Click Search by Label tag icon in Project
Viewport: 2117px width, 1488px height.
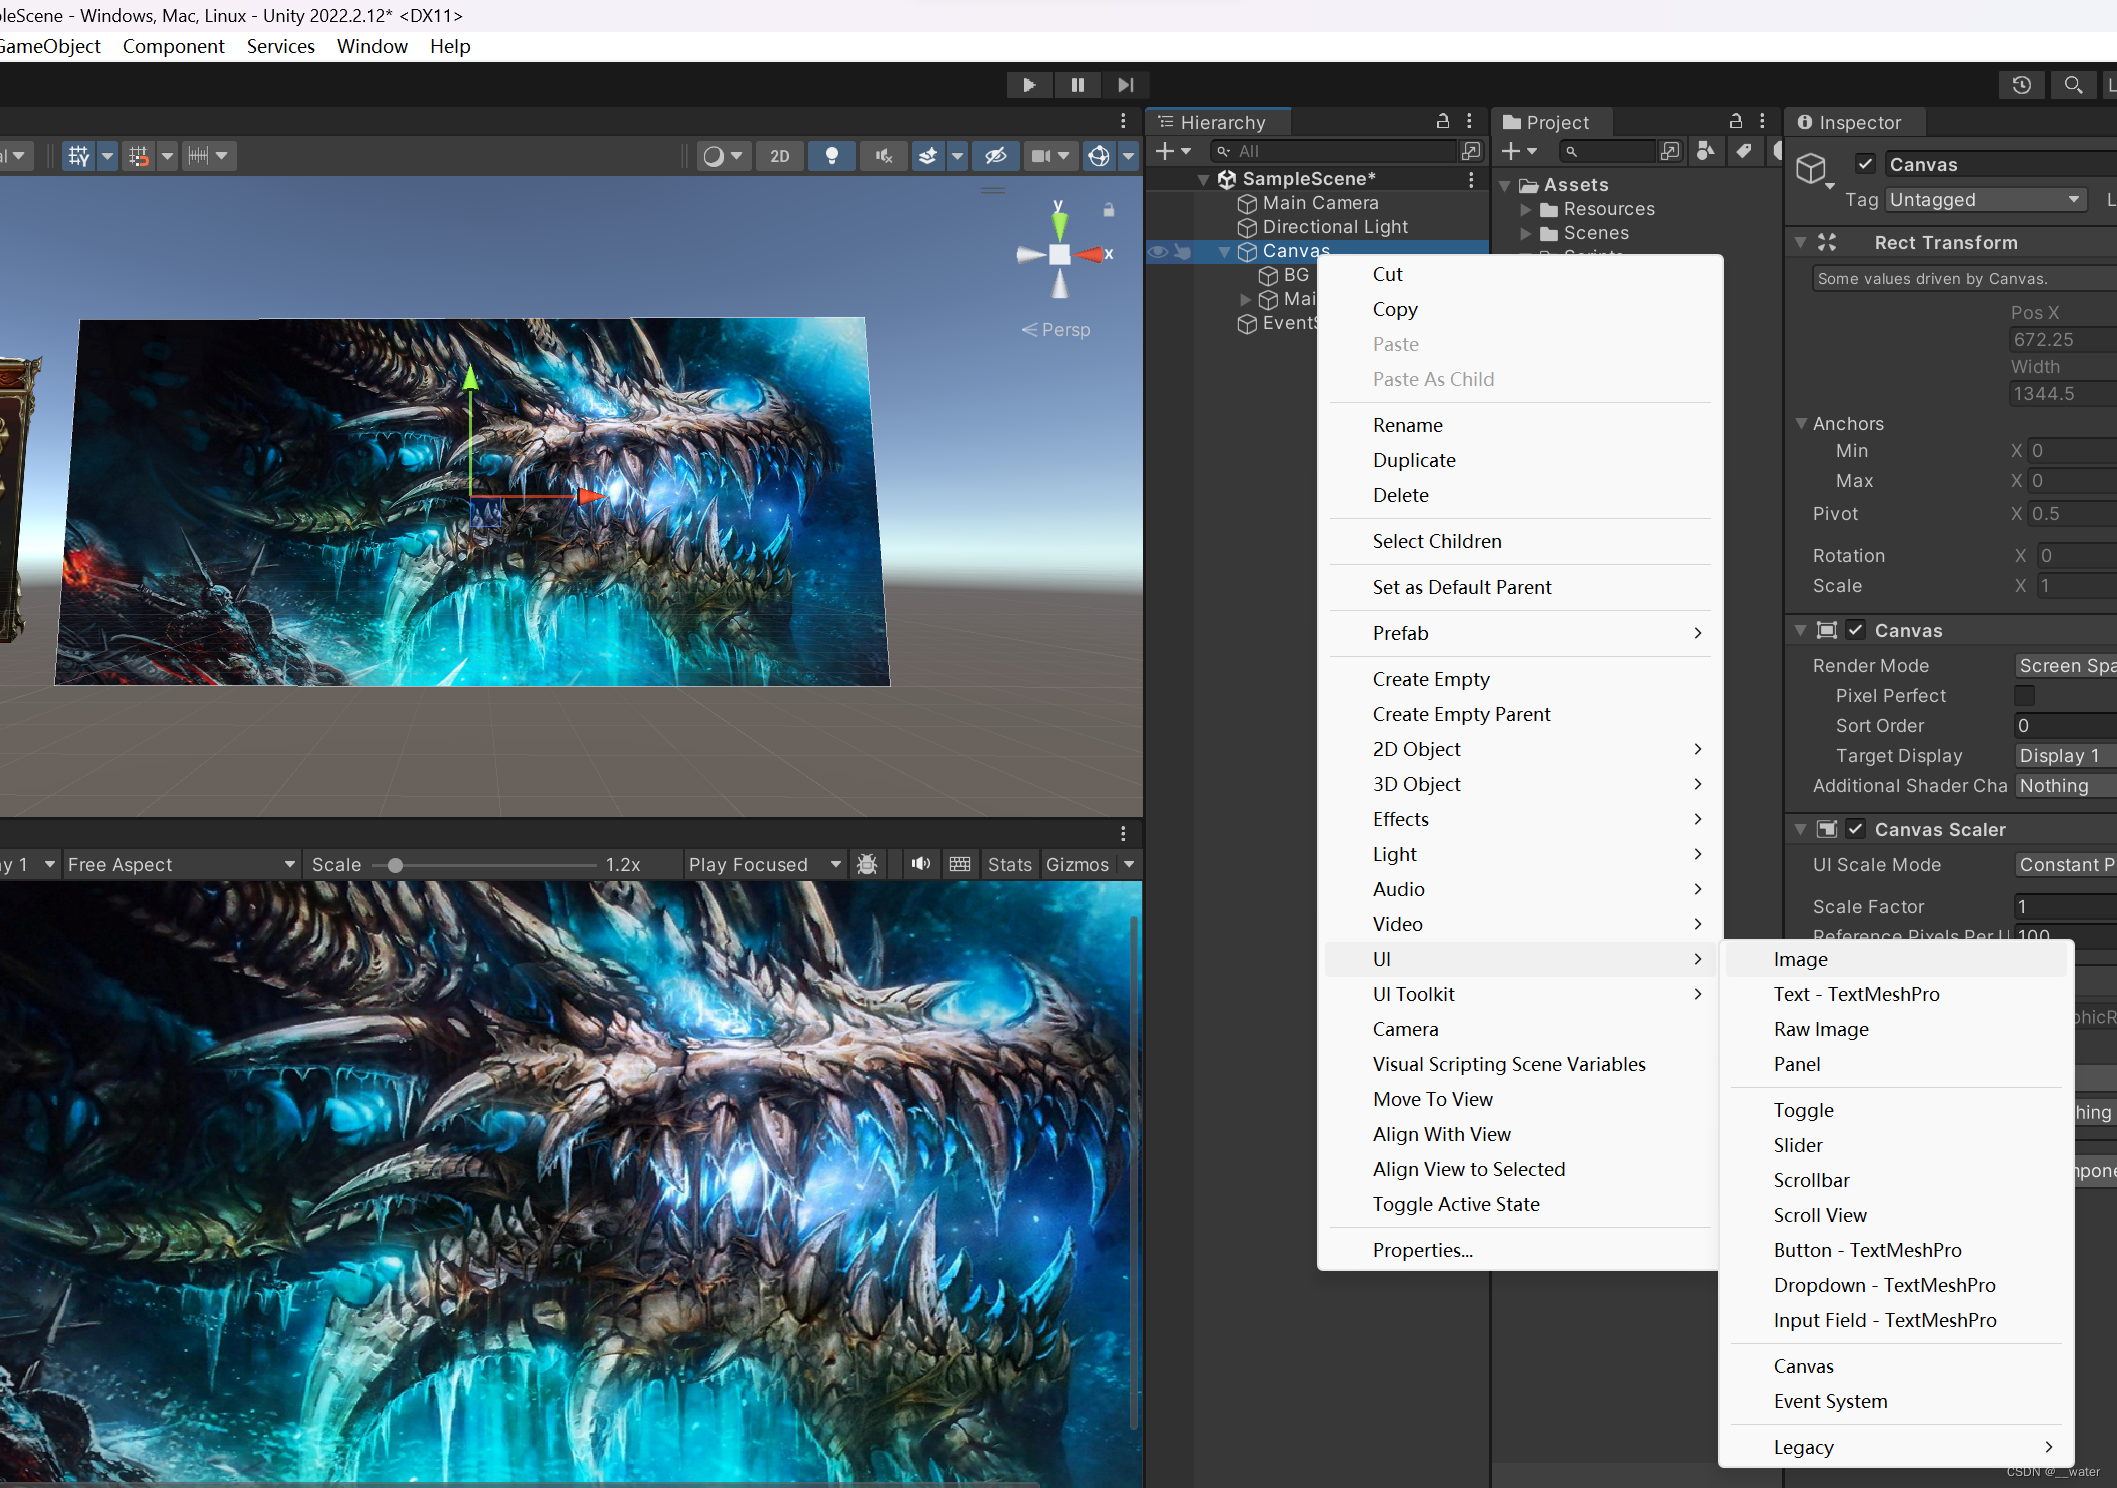tap(1743, 151)
